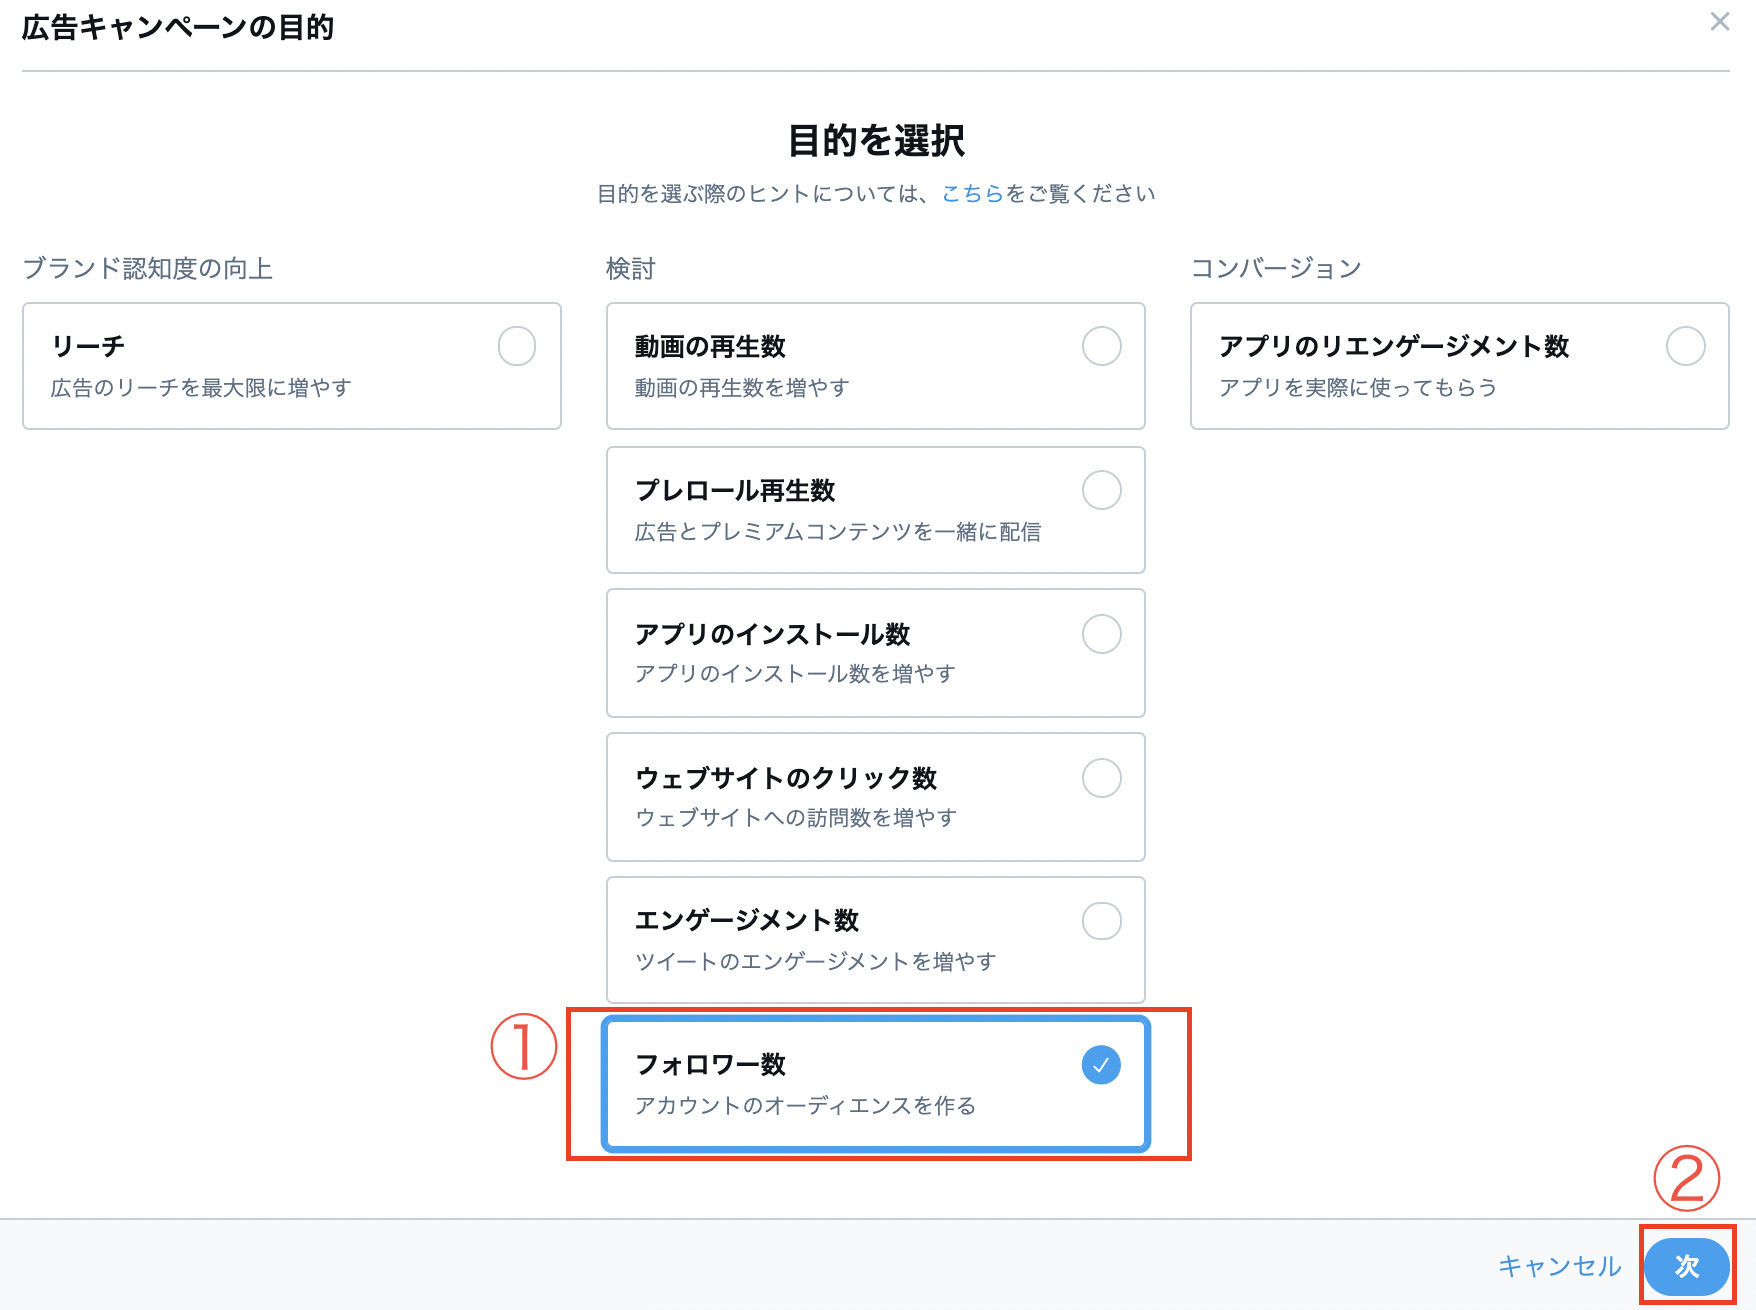Select the リーチ radio button

[x=517, y=346]
